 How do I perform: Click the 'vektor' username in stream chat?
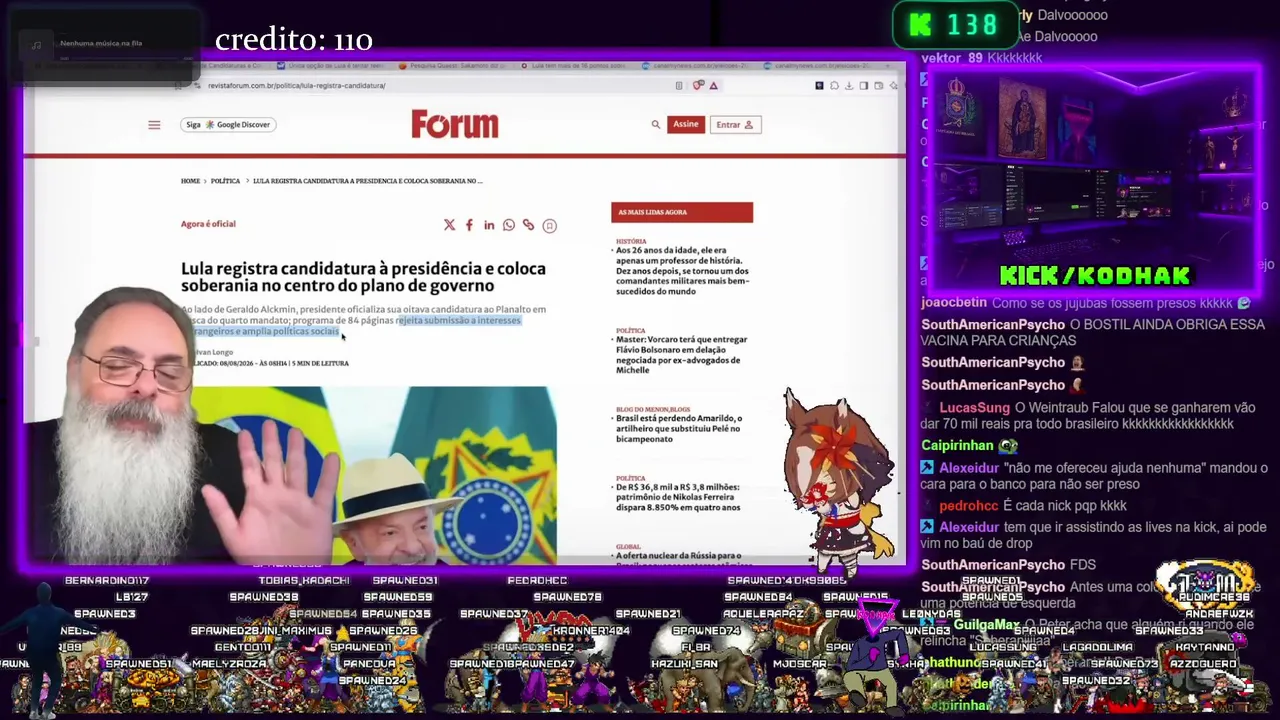point(941,58)
